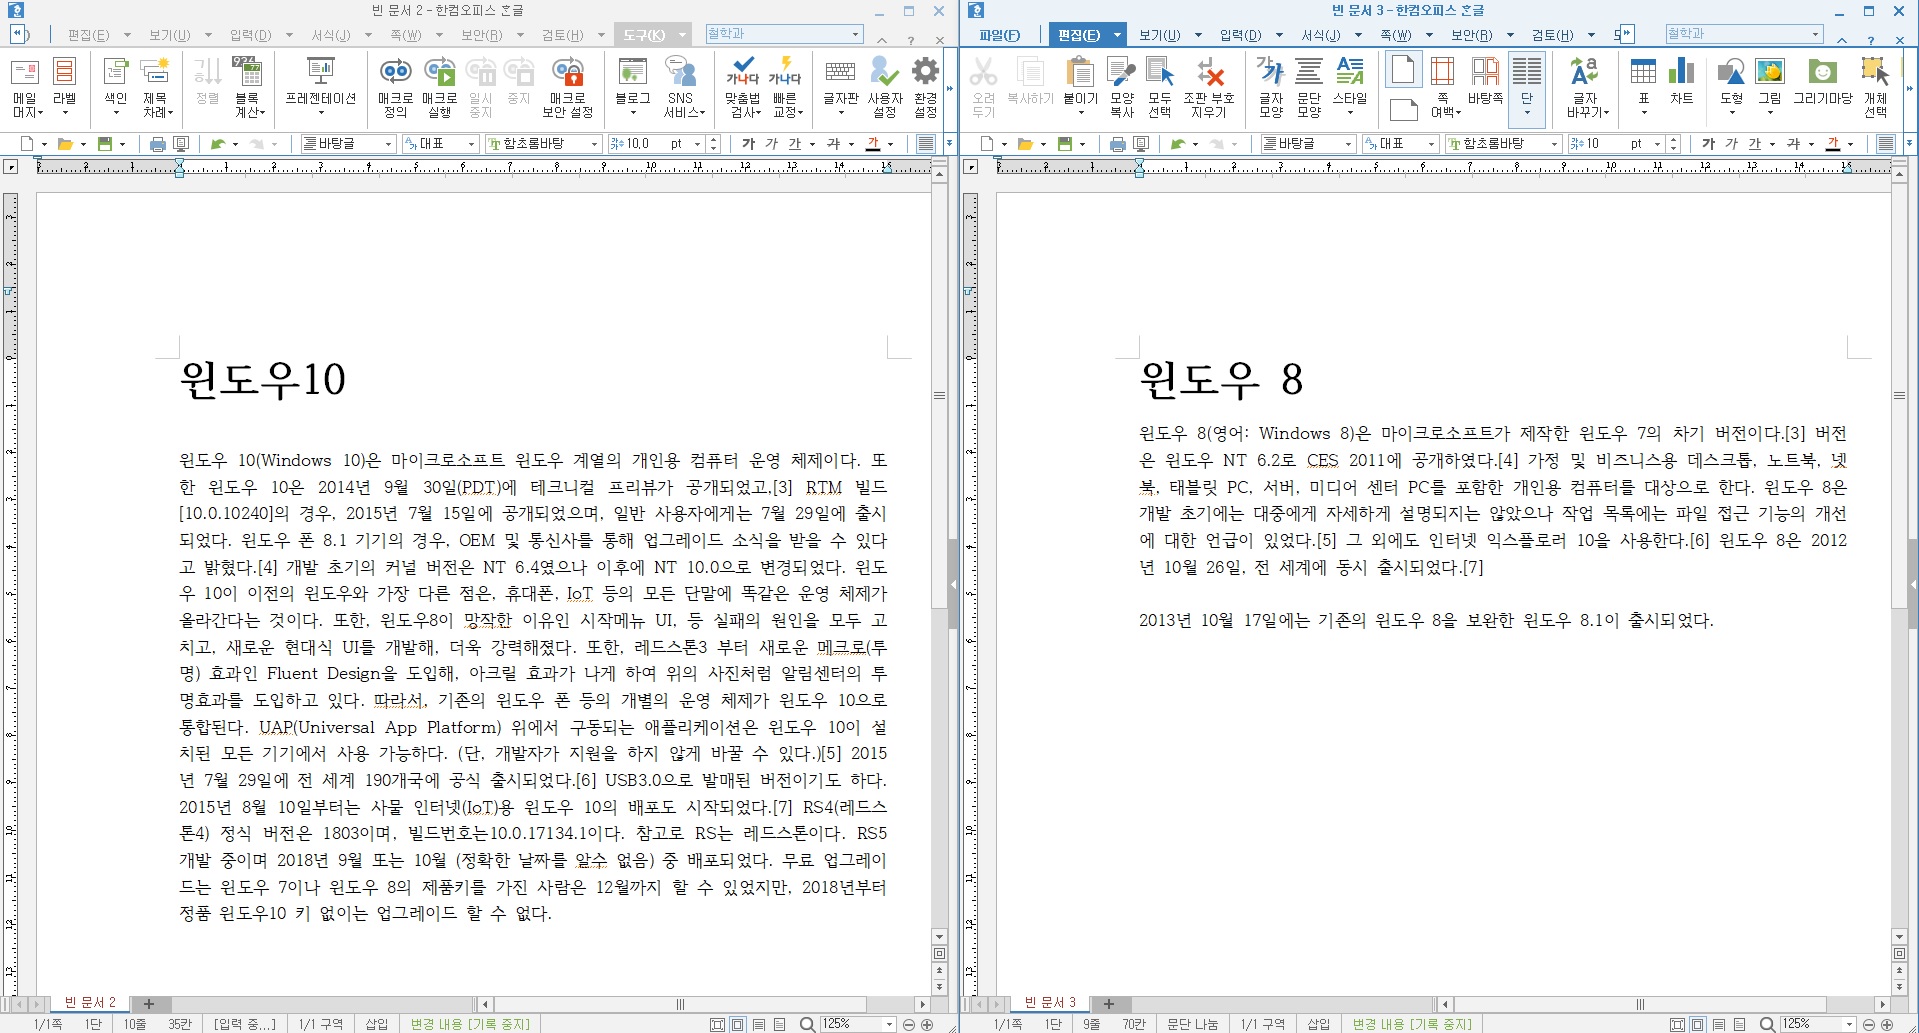Open 글자 모양 character format
The image size is (1919, 1033).
[x=1270, y=87]
